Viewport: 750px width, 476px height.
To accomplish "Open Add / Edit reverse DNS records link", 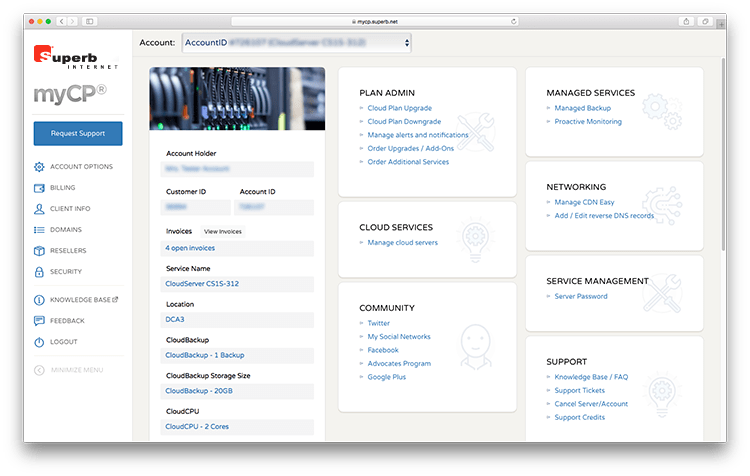I will (604, 216).
